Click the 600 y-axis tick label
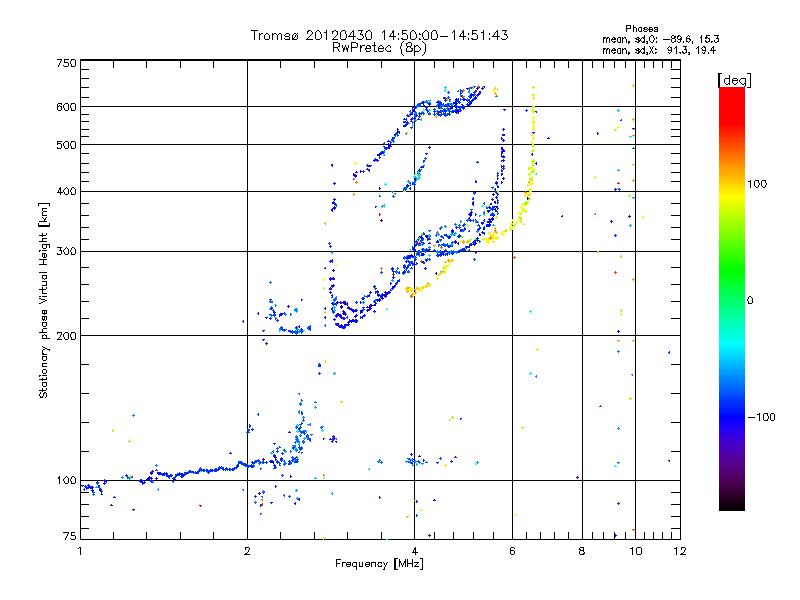 [66, 107]
